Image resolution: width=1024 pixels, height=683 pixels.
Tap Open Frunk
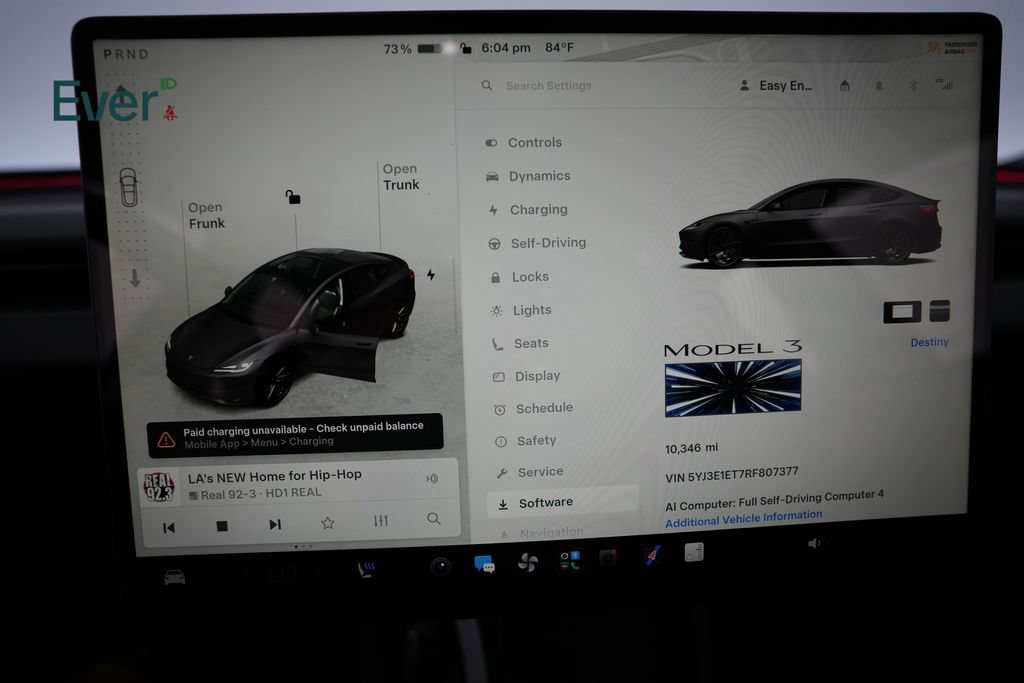[206, 215]
